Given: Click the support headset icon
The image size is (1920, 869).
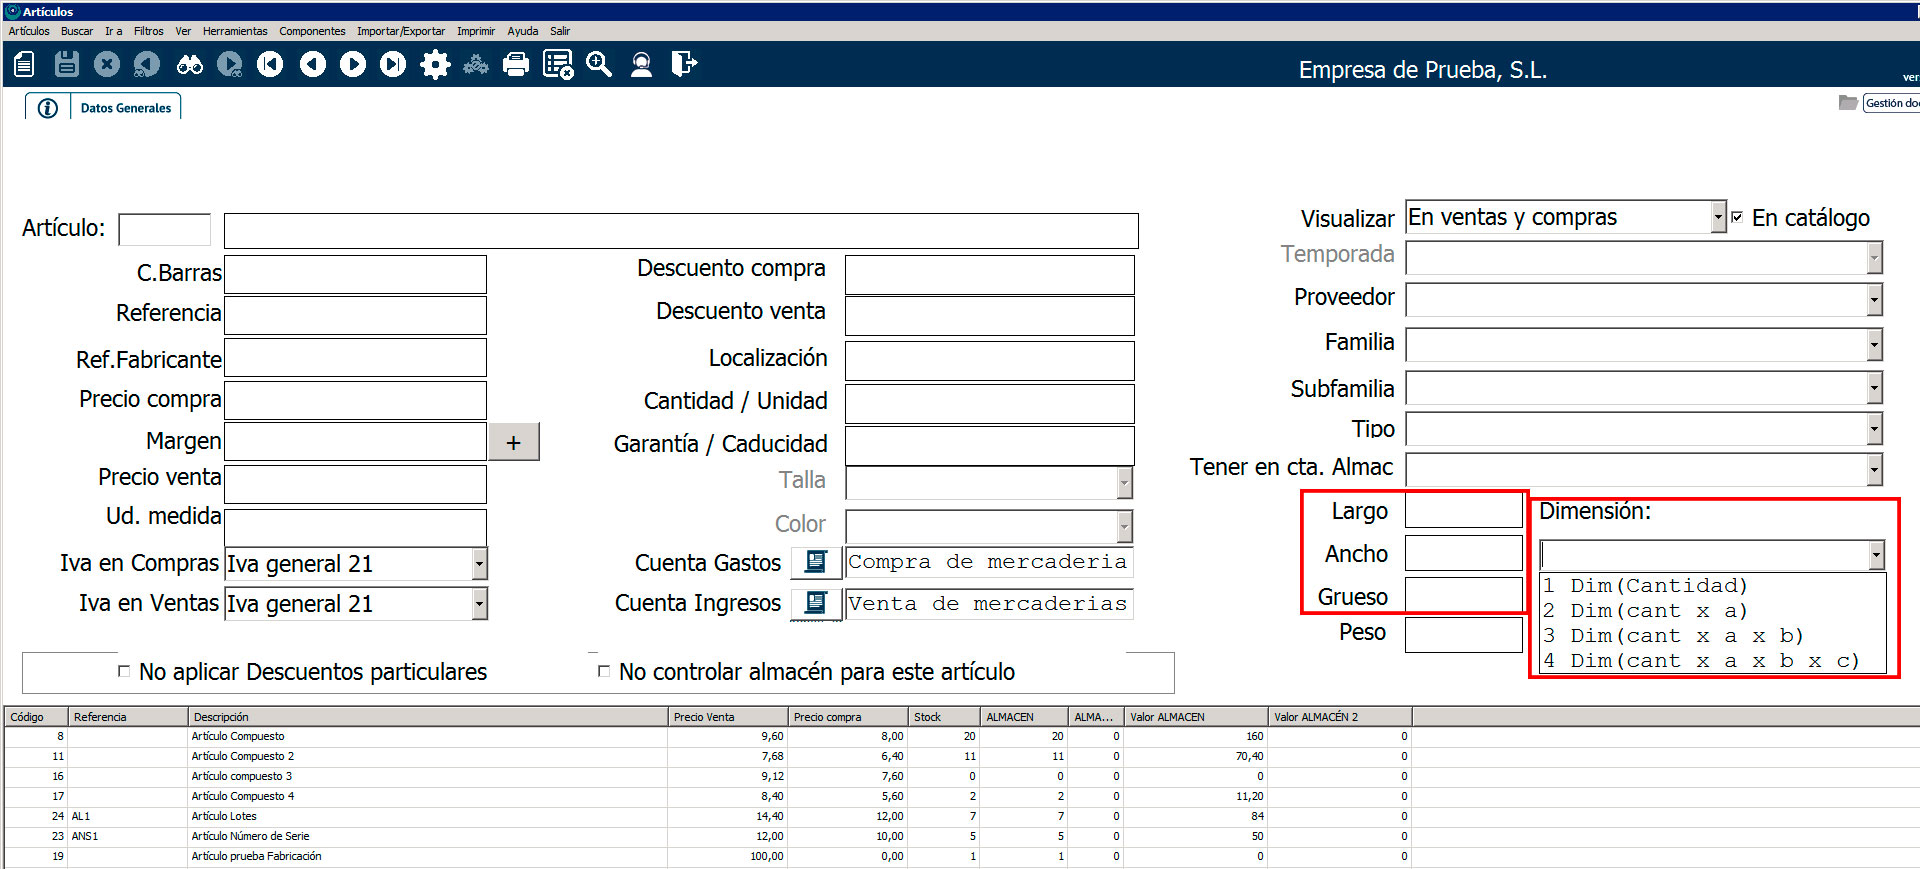Looking at the screenshot, I should (641, 65).
